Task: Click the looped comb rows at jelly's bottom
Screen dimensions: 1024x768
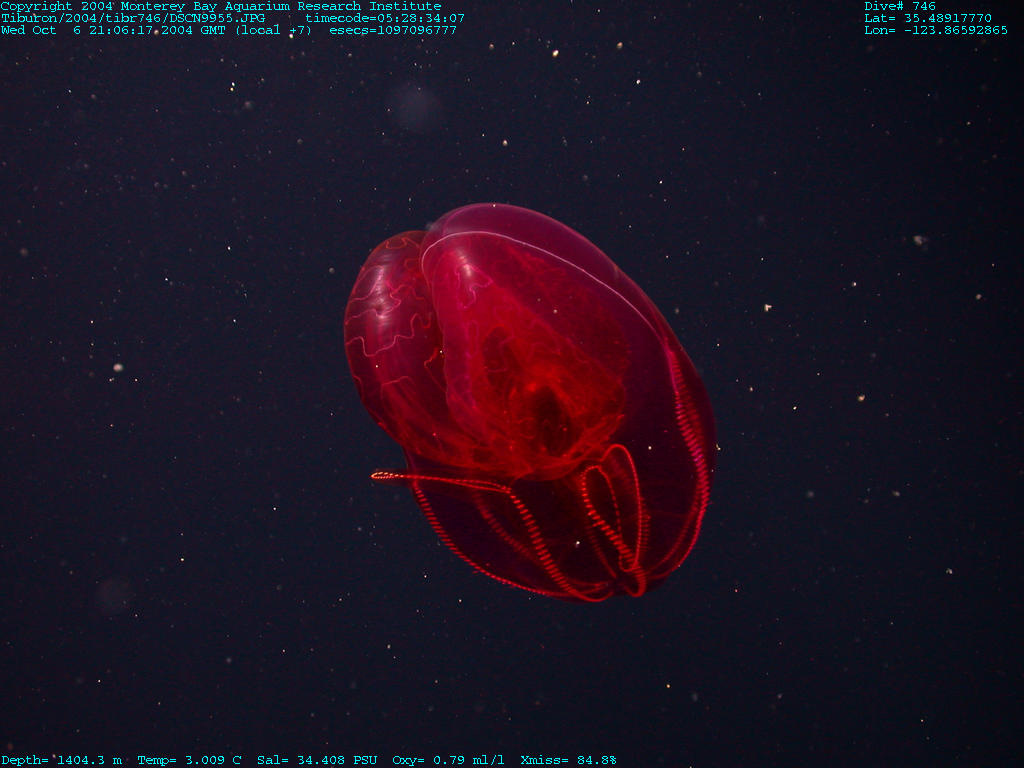Action: 615,520
